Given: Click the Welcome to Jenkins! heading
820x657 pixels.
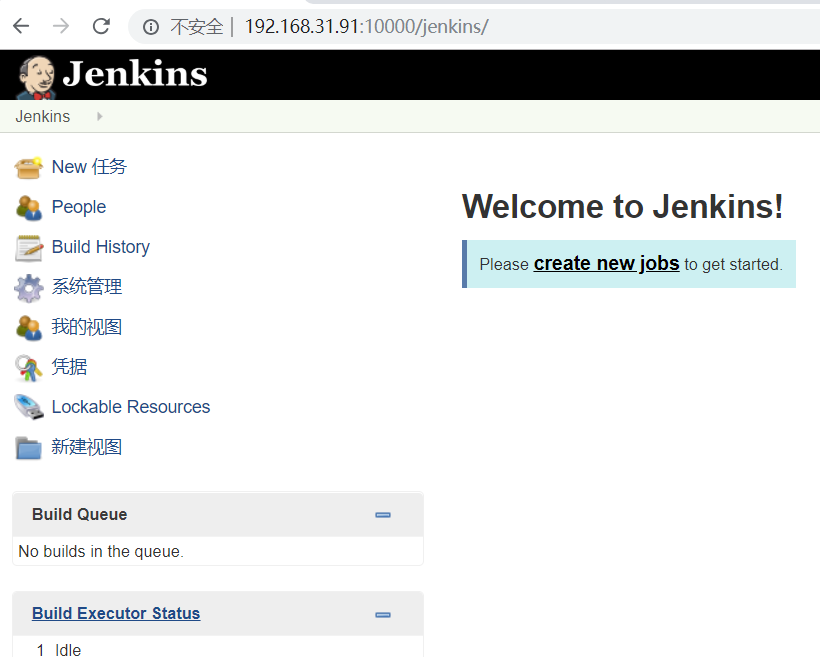Looking at the screenshot, I should (623, 207).
